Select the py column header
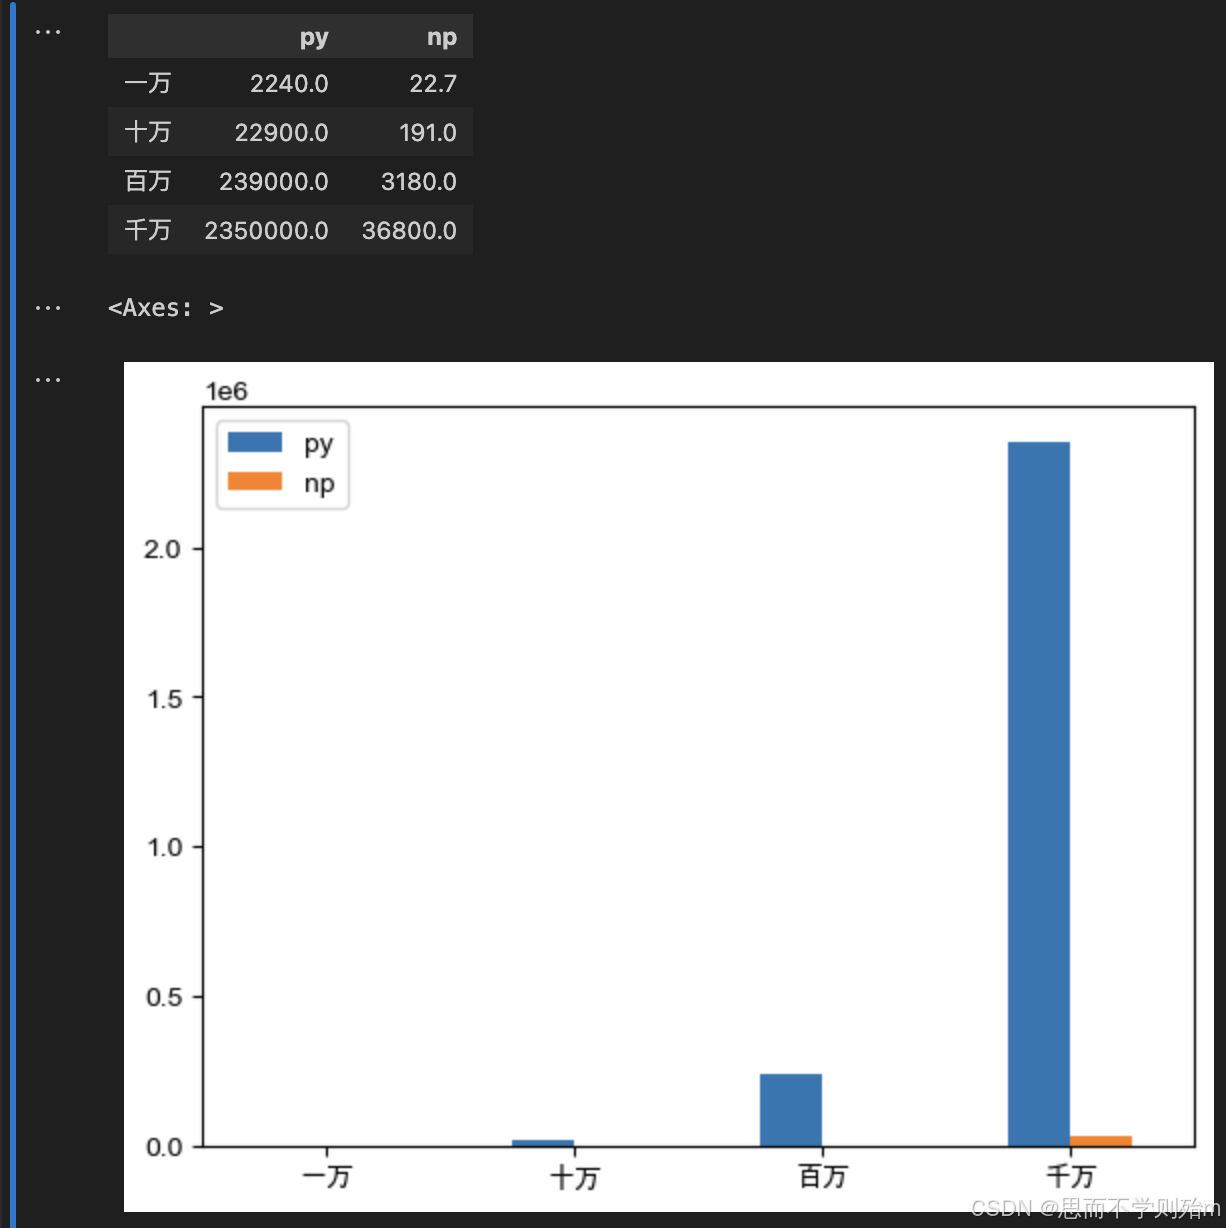 point(314,38)
